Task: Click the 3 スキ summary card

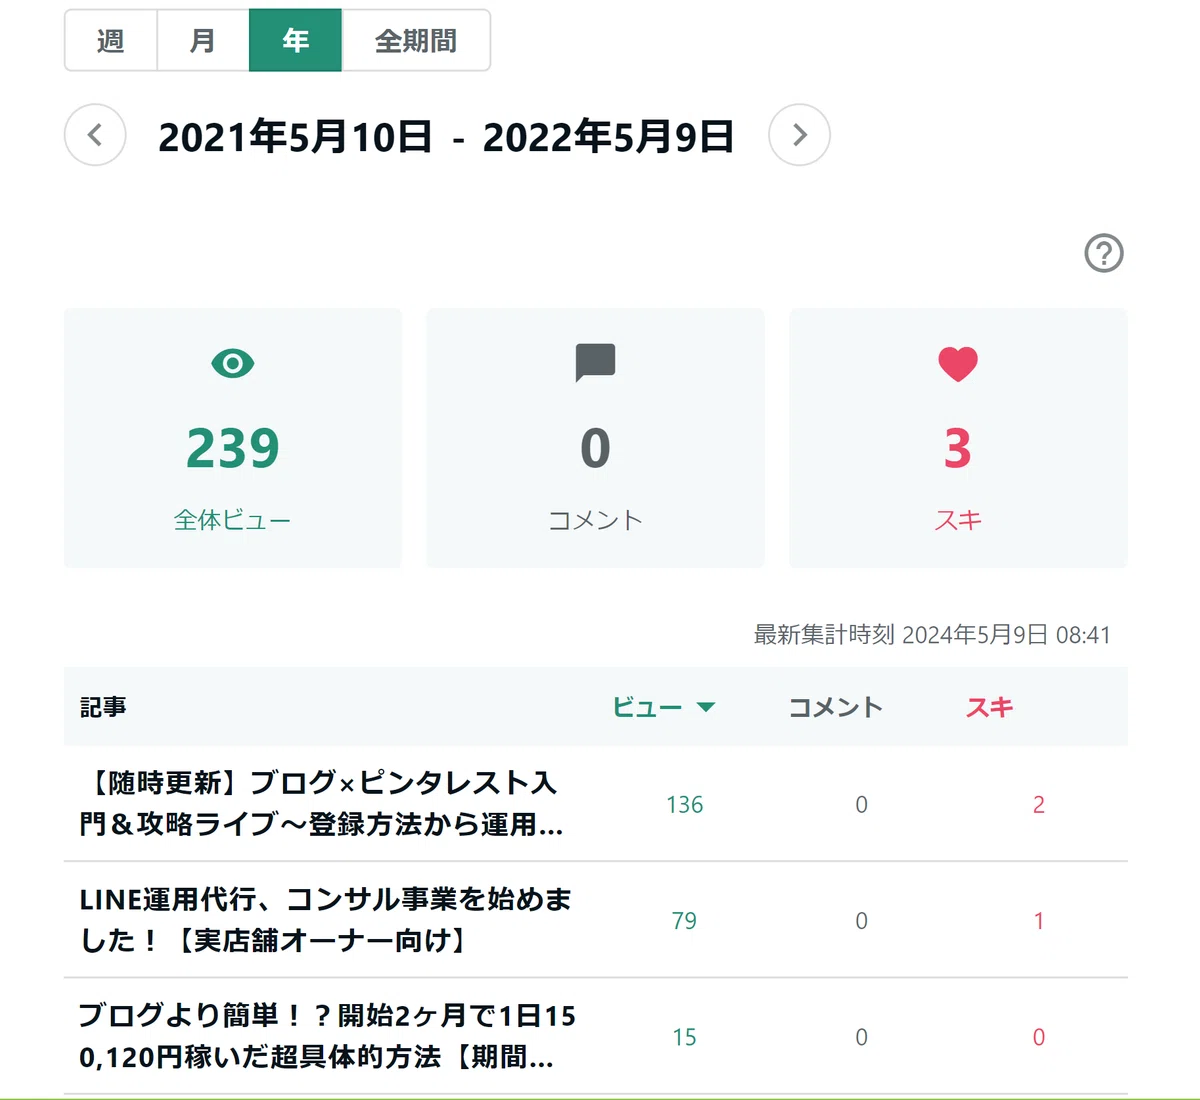Action: click(958, 438)
